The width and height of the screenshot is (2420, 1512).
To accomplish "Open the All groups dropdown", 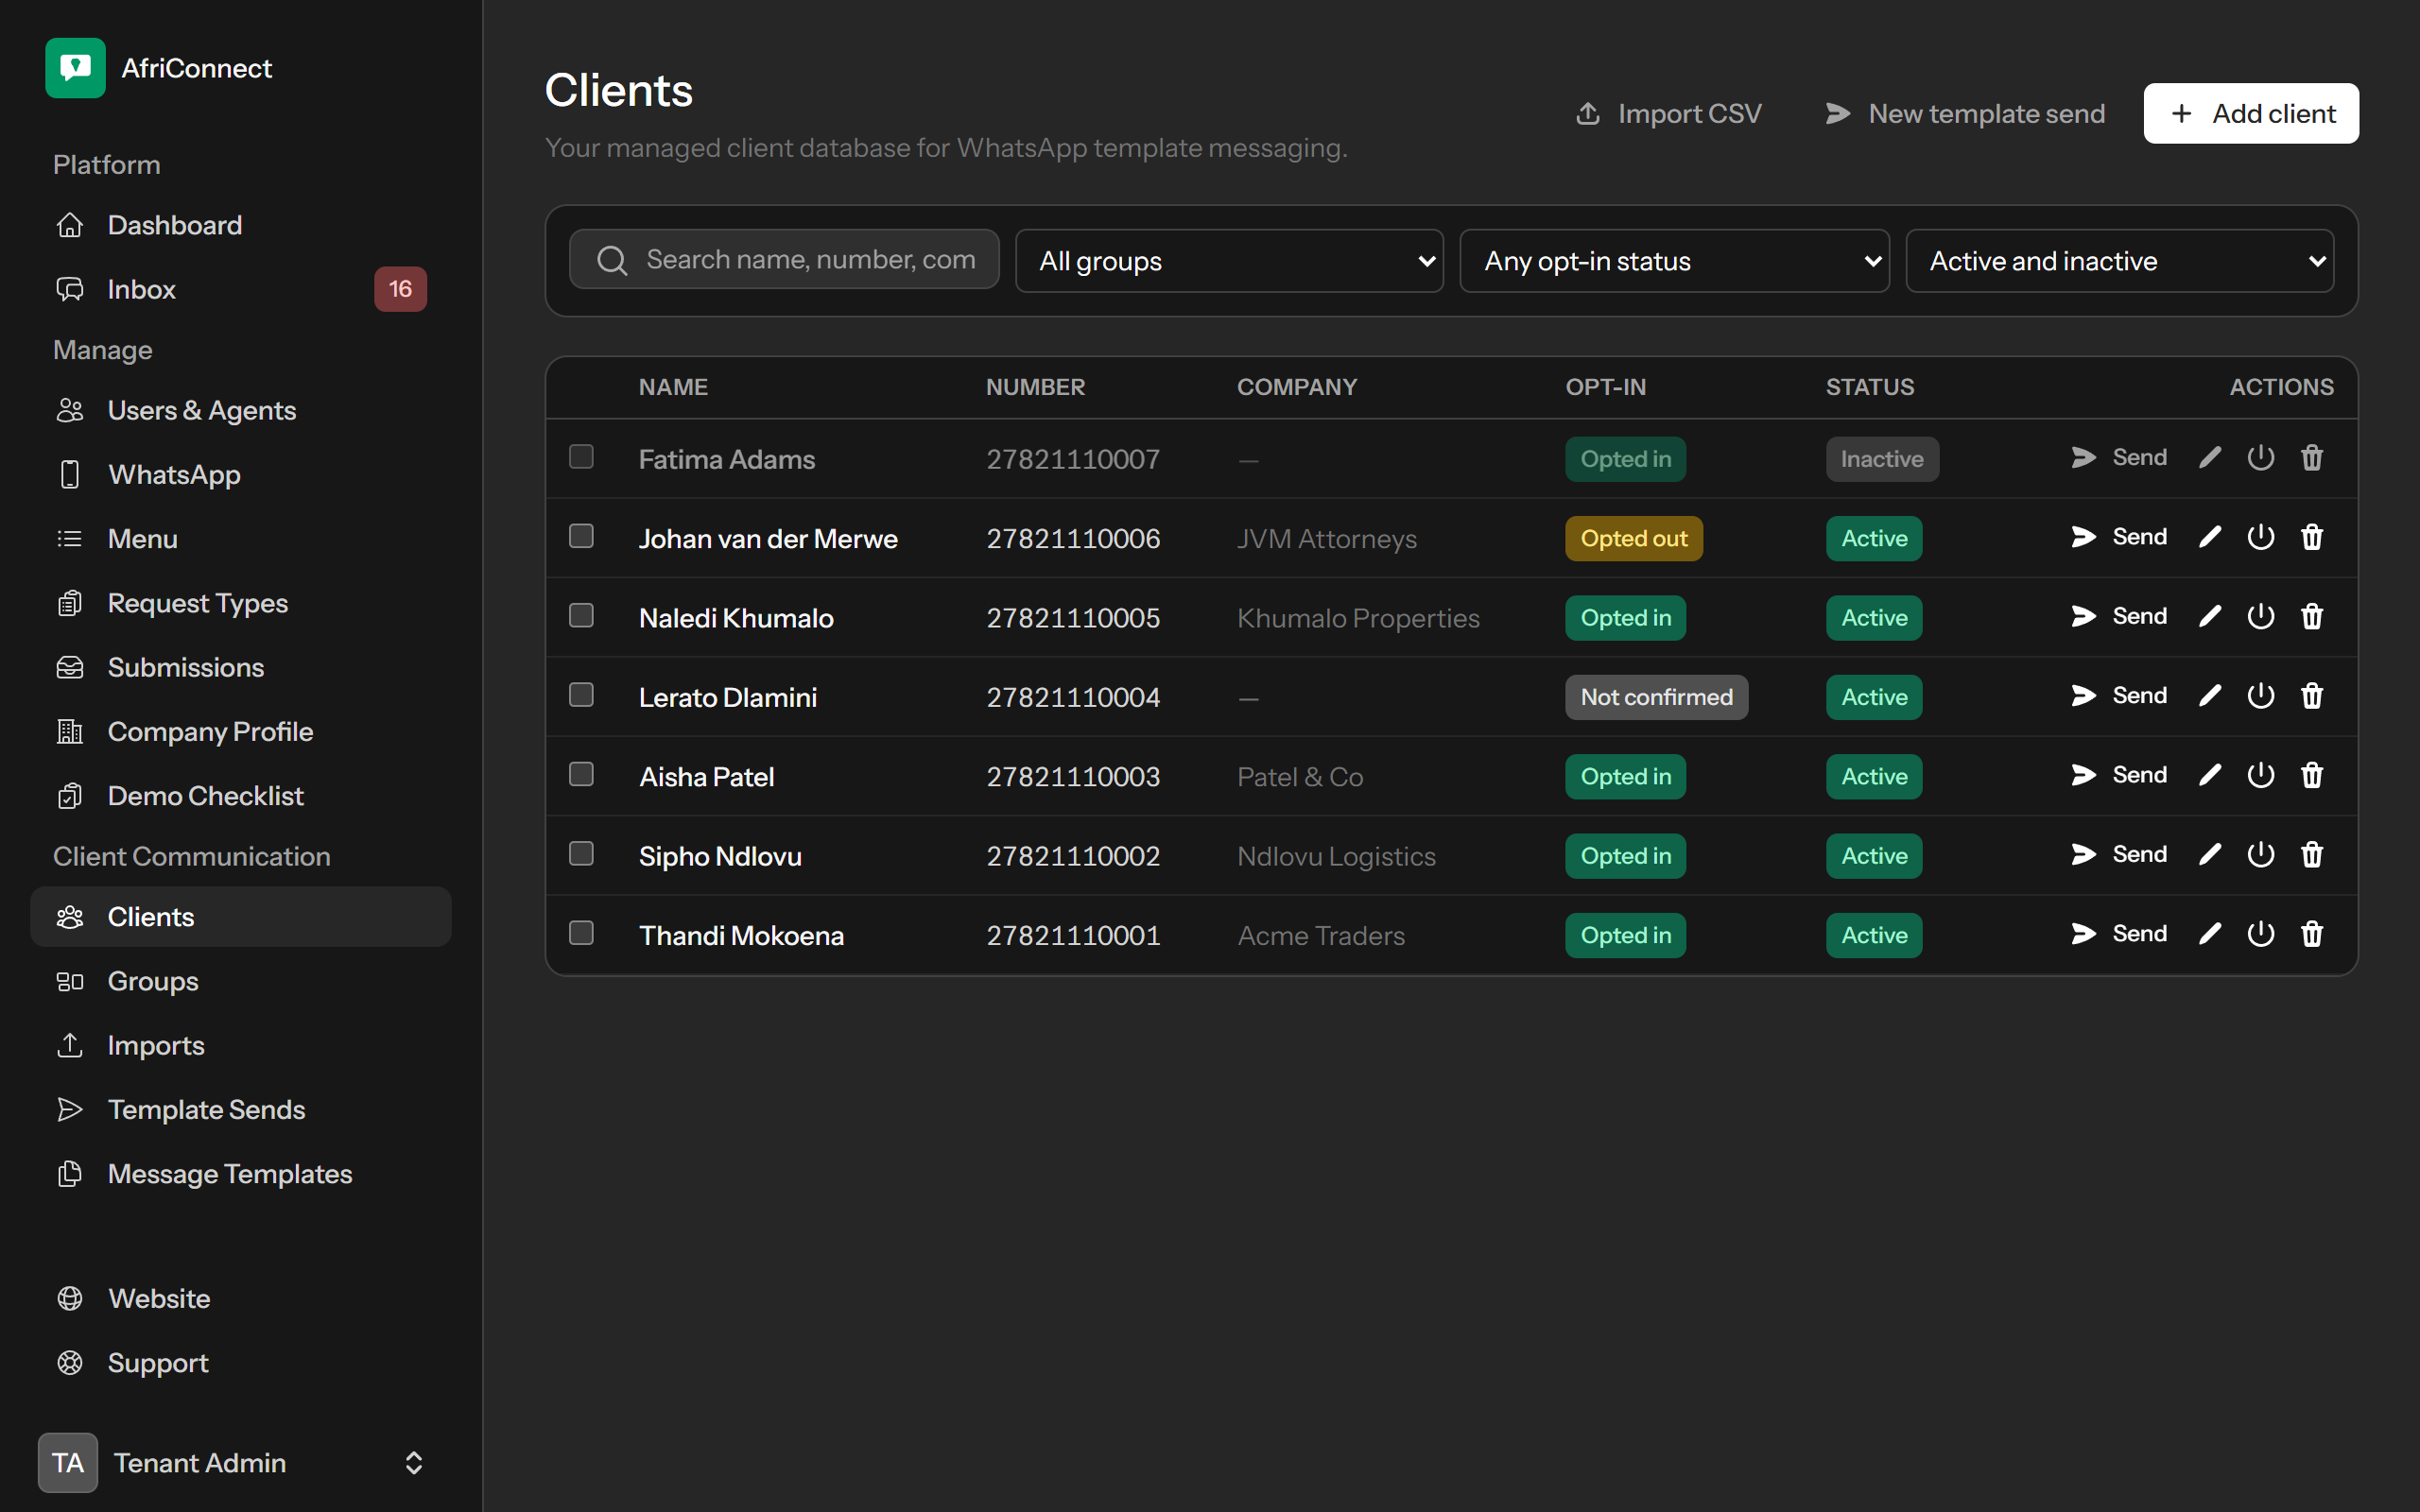I will click(1229, 261).
